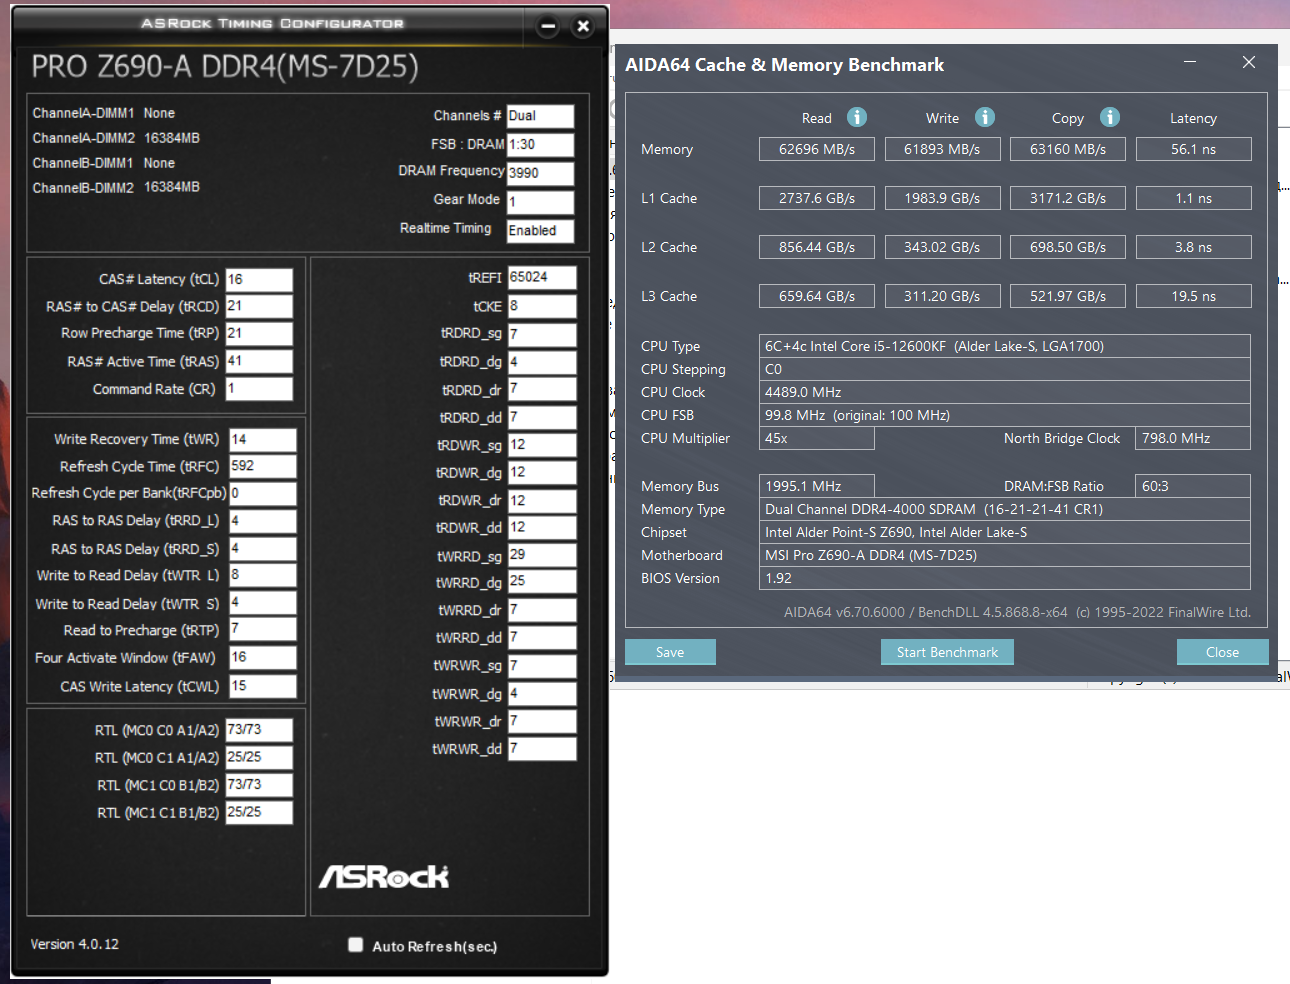Image resolution: width=1290 pixels, height=984 pixels.
Task: Click the tRDWR_dg value field
Action: [x=542, y=472]
